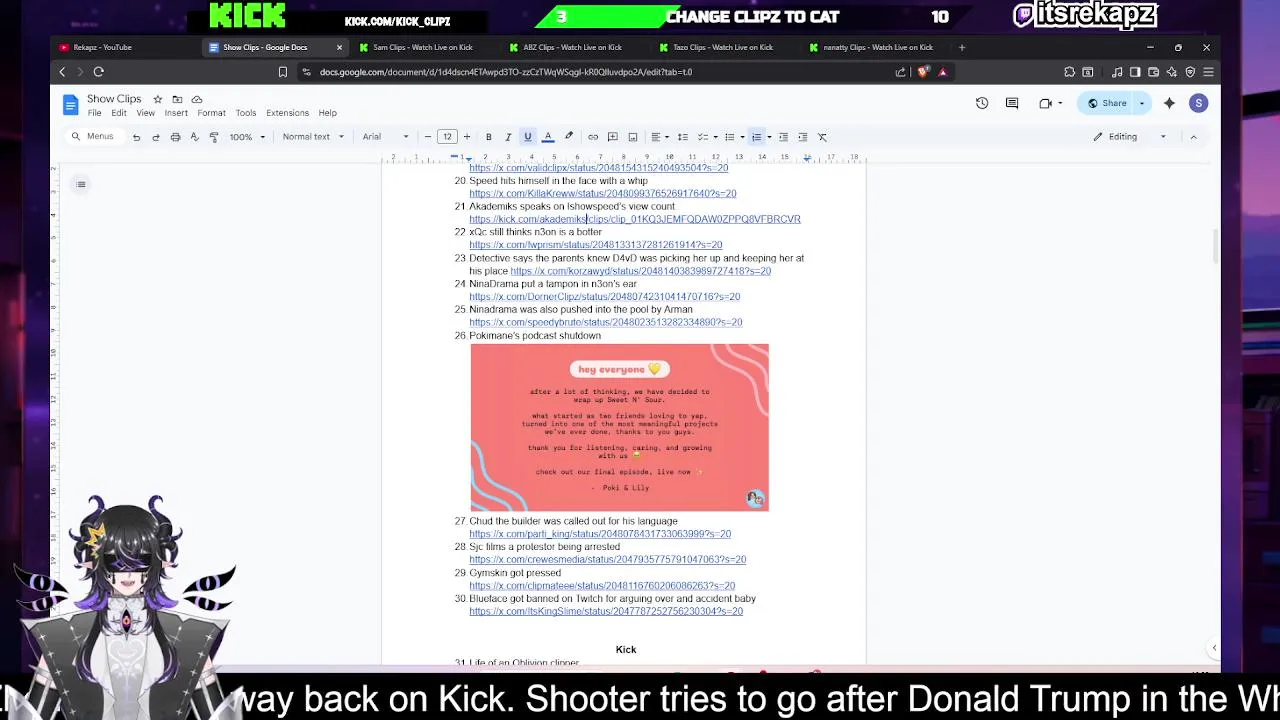Print the Show Clips document
Screen dimensions: 1280x720
175,137
